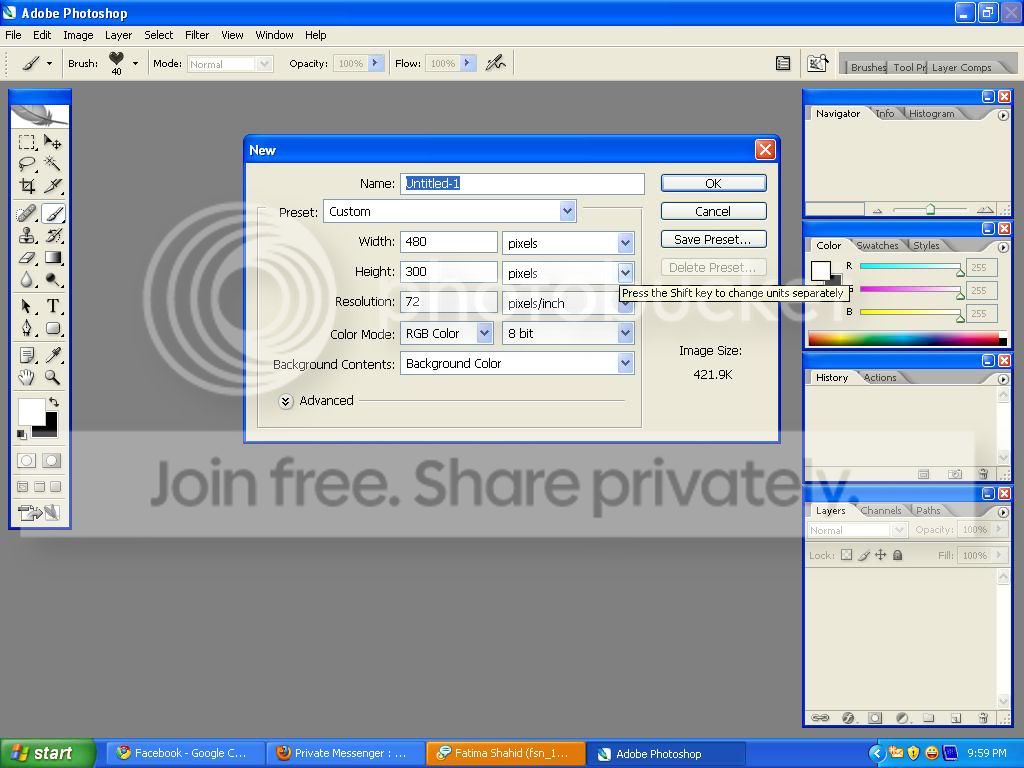The image size is (1024, 768).
Task: Select the Lasso tool
Action: [27, 164]
